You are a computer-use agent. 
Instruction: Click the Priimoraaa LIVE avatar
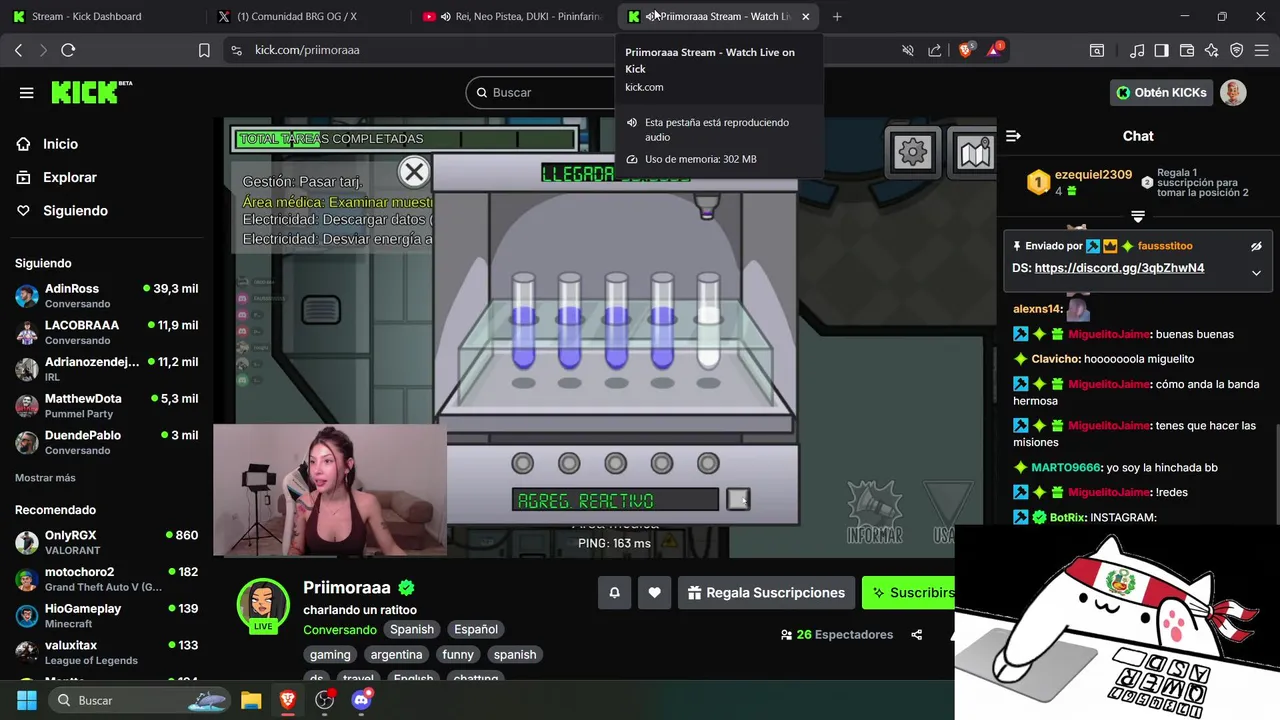pyautogui.click(x=263, y=605)
